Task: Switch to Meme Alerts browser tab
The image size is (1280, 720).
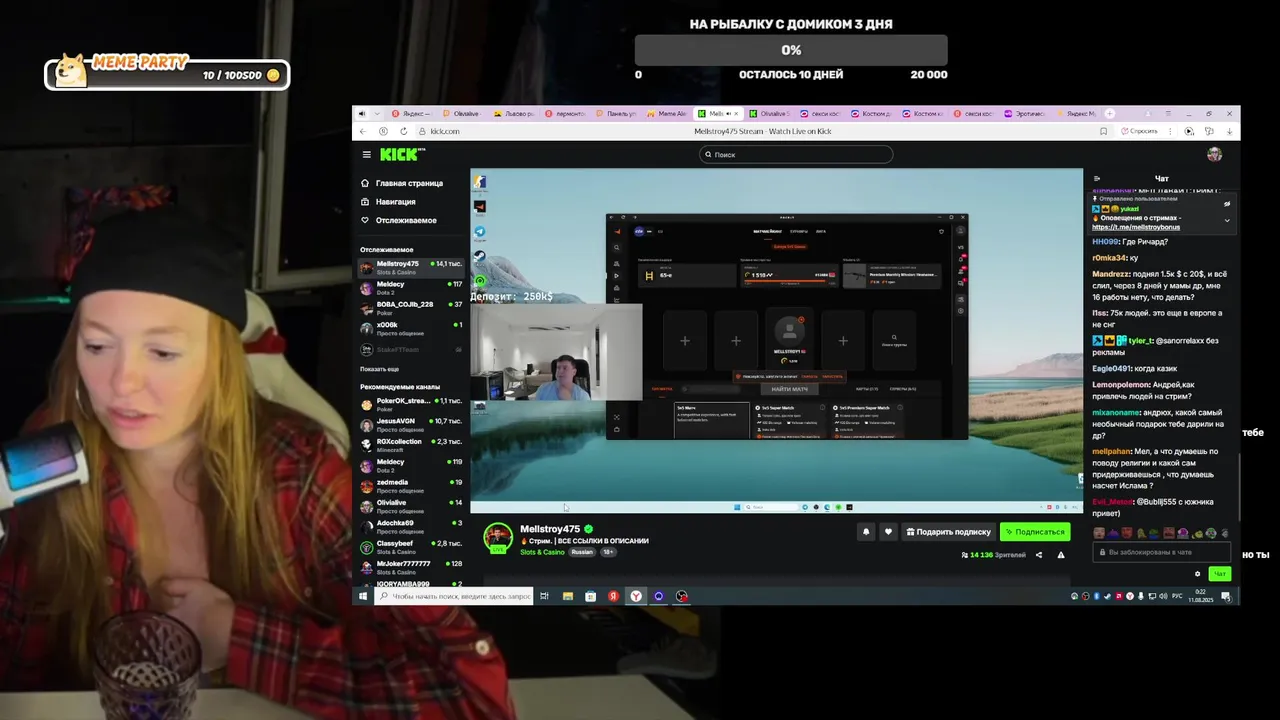Action: tap(667, 114)
